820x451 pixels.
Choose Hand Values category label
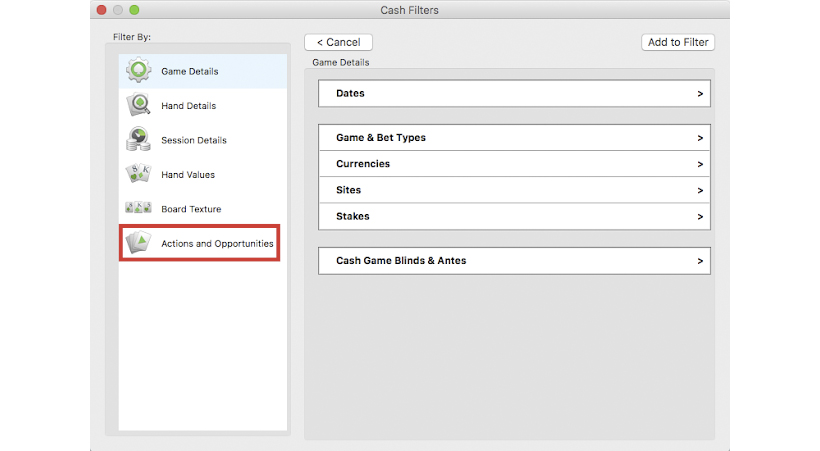pyautogui.click(x=188, y=175)
